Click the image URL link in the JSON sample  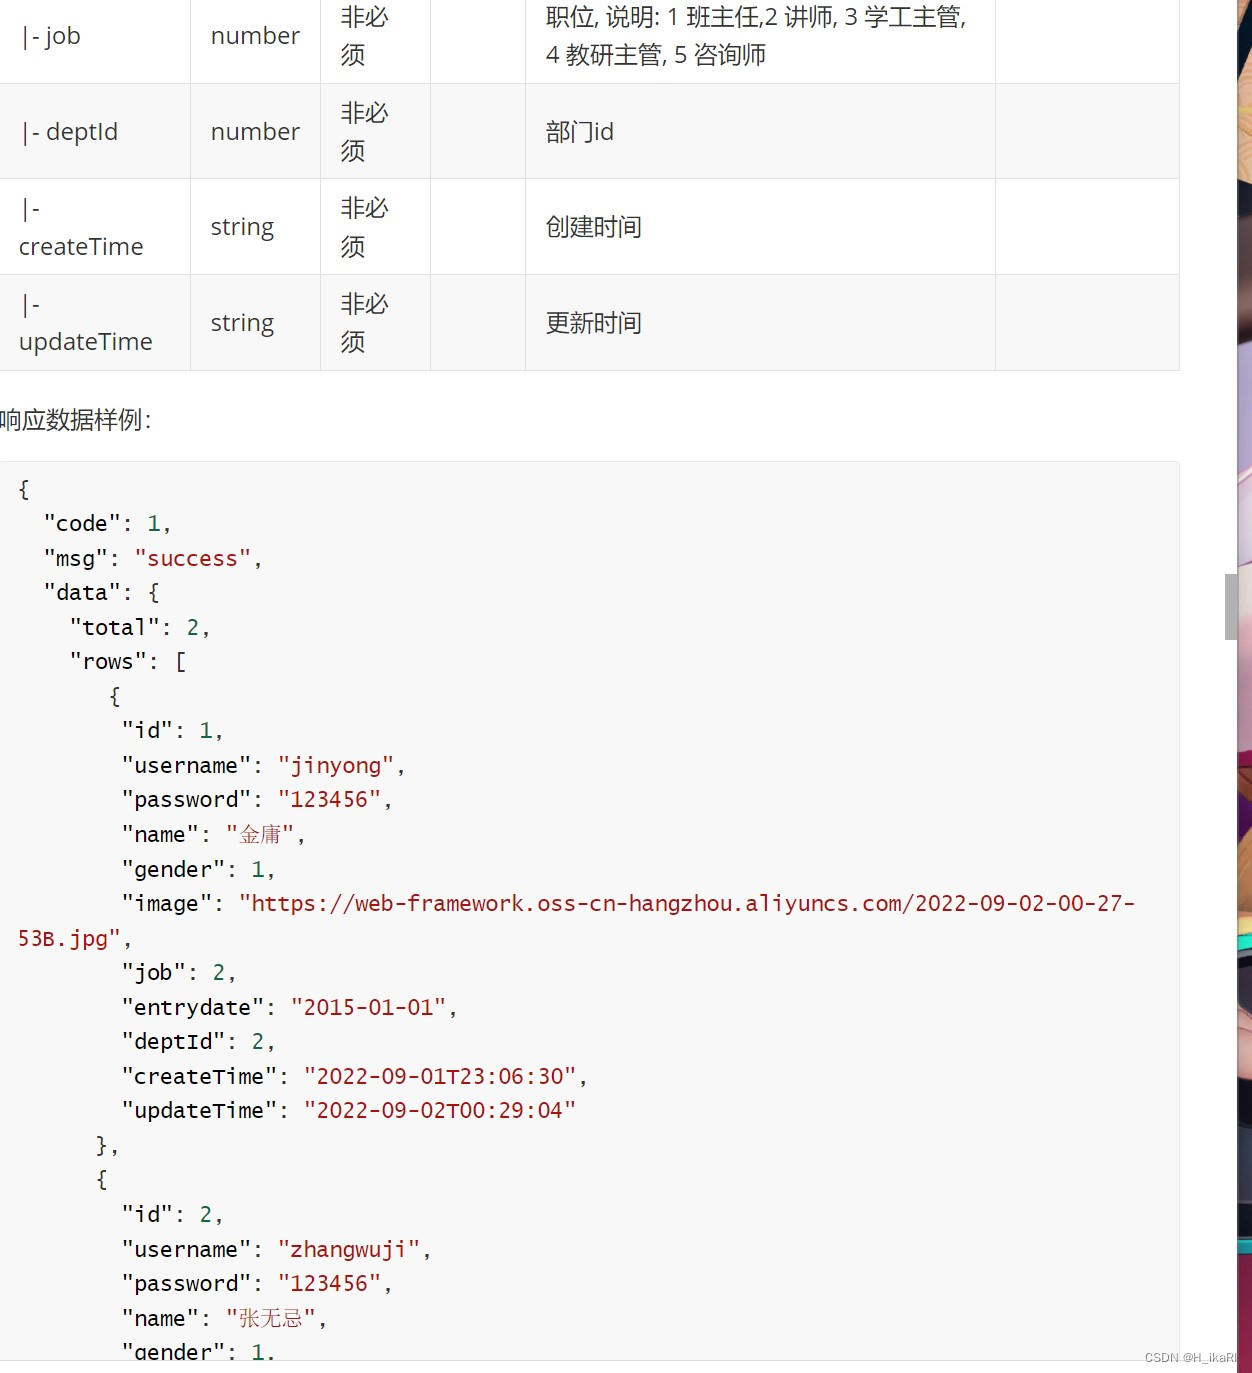[x=686, y=903]
